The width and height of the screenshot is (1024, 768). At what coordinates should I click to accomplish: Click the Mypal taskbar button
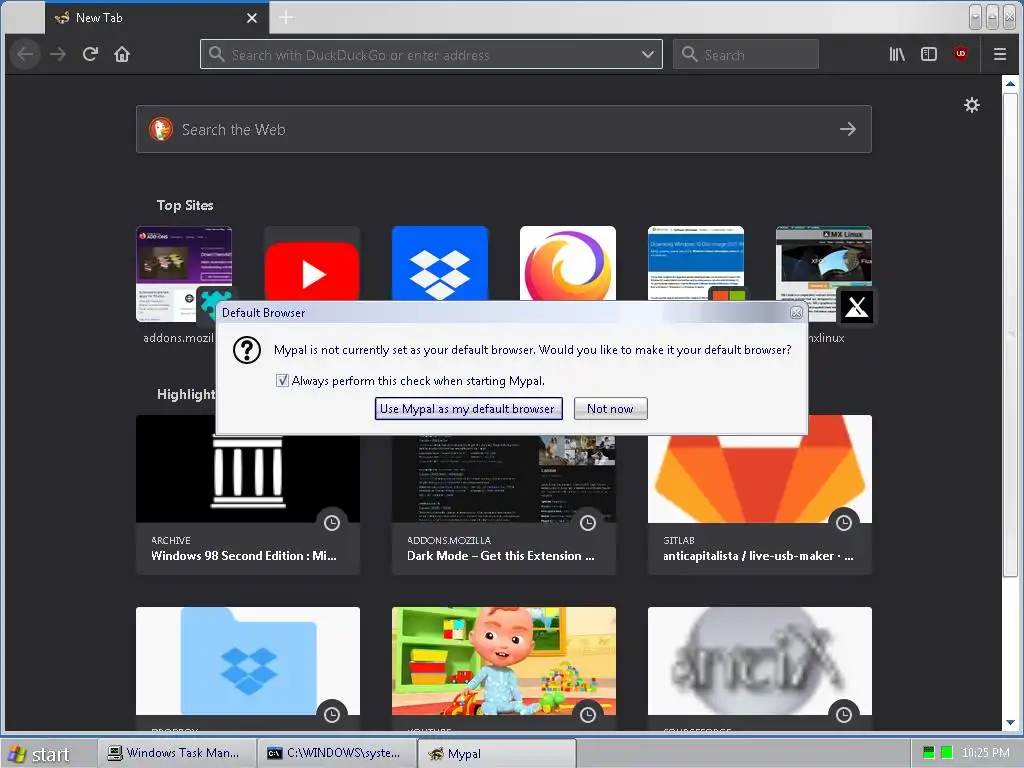pyautogui.click(x=496, y=754)
